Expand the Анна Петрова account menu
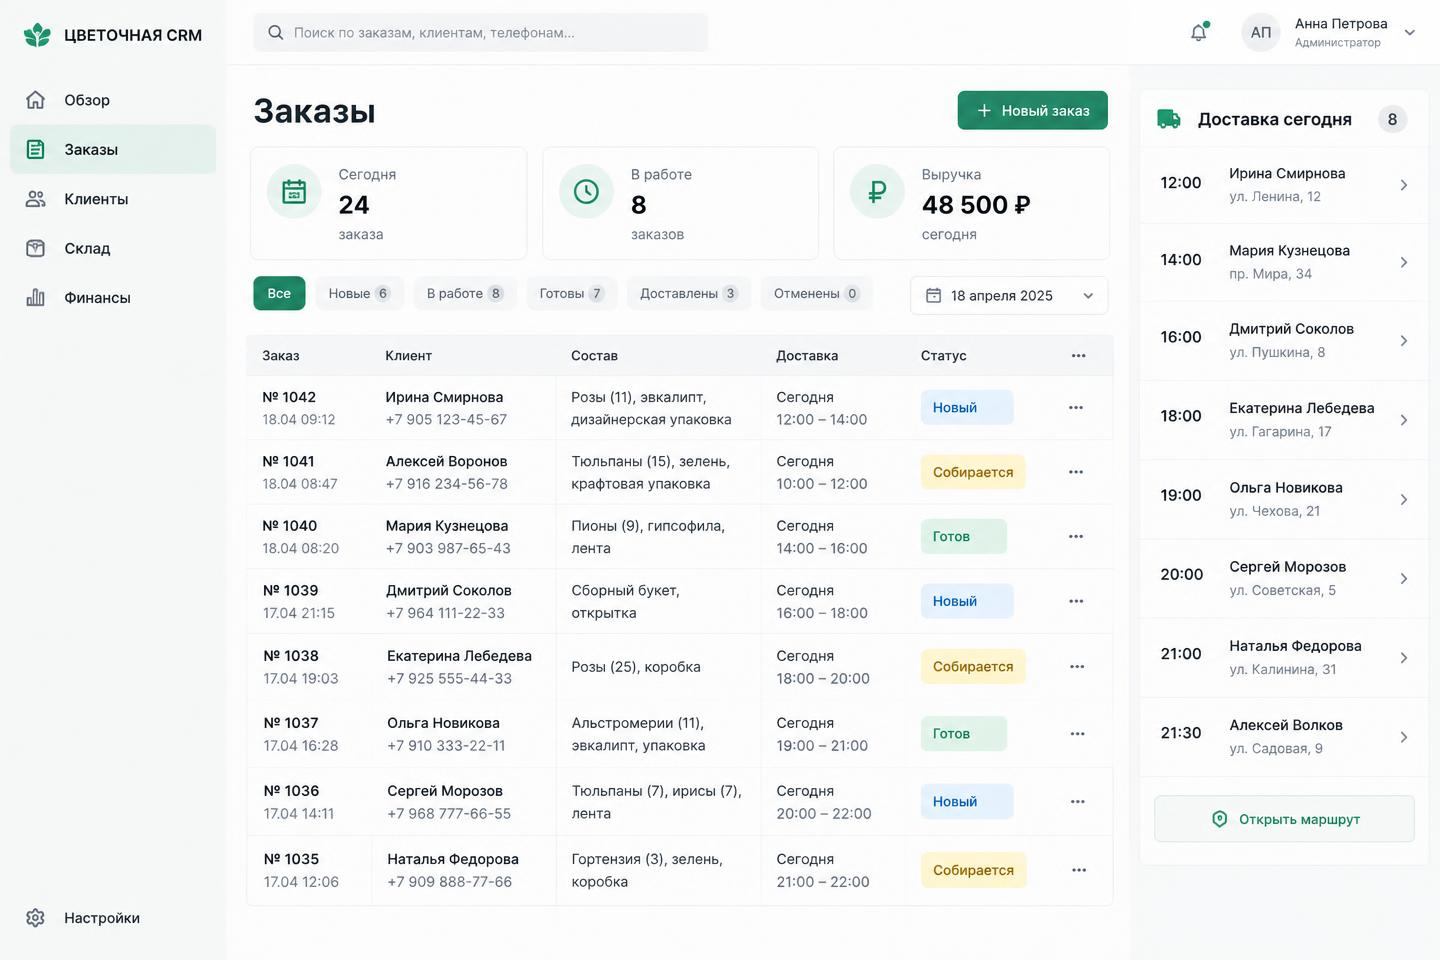The image size is (1440, 960). click(1409, 32)
